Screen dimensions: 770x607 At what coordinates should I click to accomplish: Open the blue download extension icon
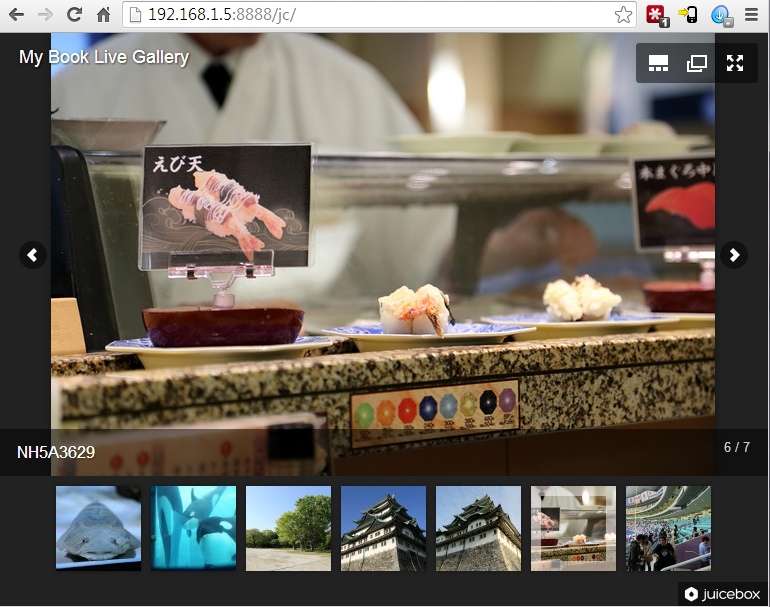tap(721, 15)
